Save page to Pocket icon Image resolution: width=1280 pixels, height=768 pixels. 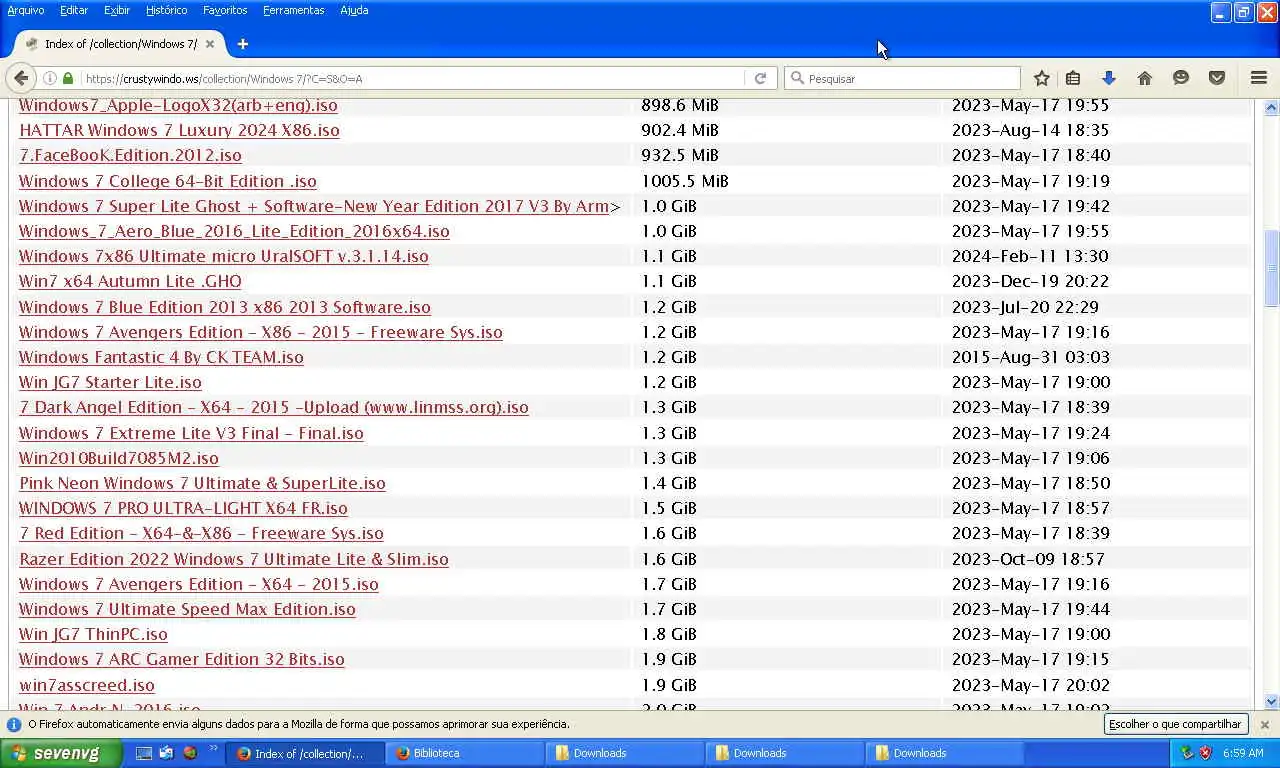(1217, 78)
